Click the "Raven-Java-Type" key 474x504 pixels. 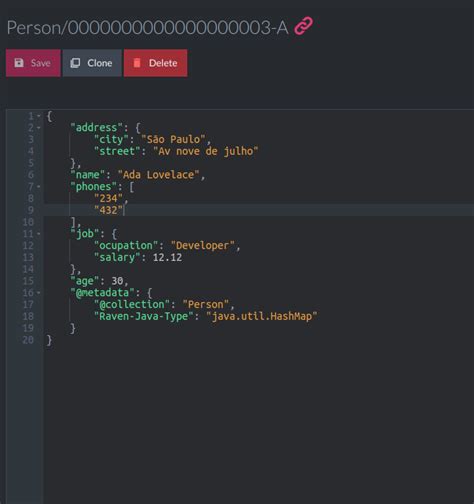(x=144, y=316)
